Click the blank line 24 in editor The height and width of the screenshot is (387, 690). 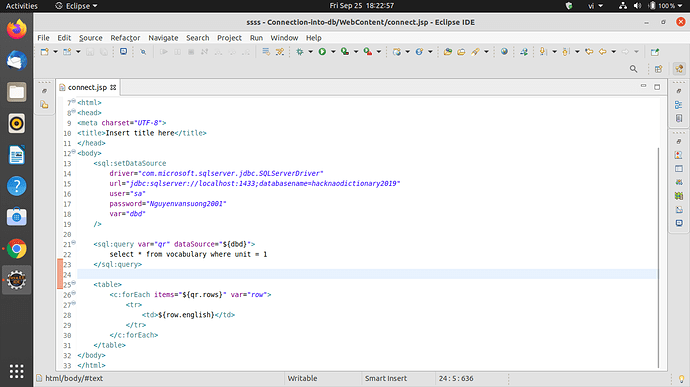point(367,274)
